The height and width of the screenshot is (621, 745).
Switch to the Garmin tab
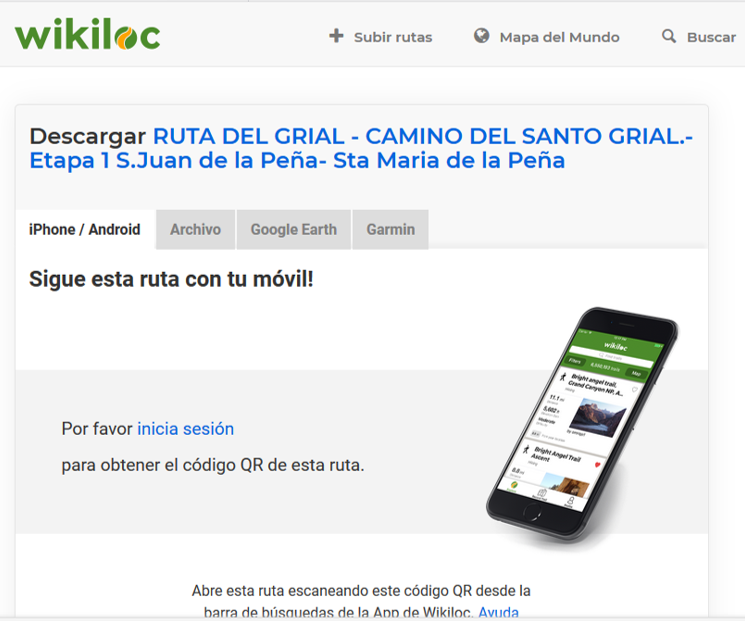391,229
